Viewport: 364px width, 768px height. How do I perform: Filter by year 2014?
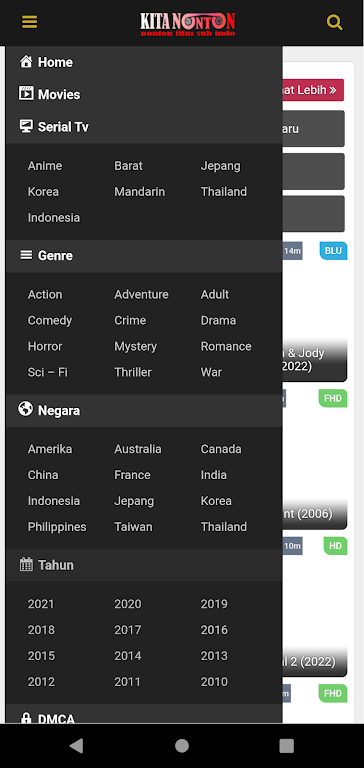128,656
